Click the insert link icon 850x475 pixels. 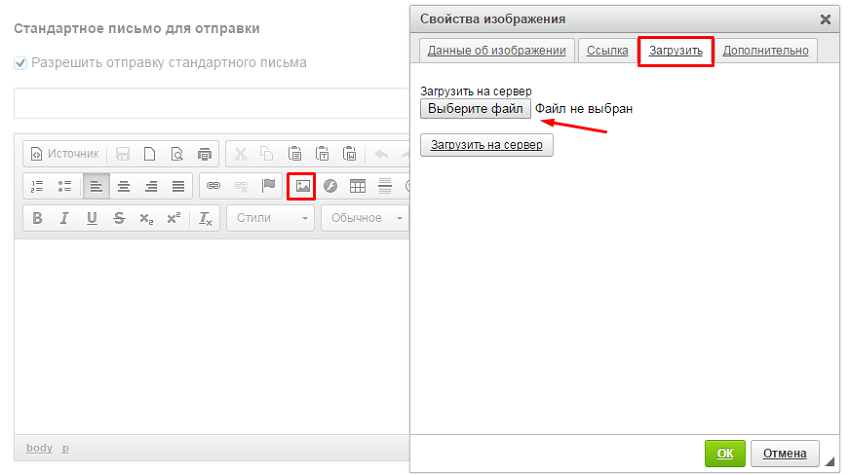(212, 186)
